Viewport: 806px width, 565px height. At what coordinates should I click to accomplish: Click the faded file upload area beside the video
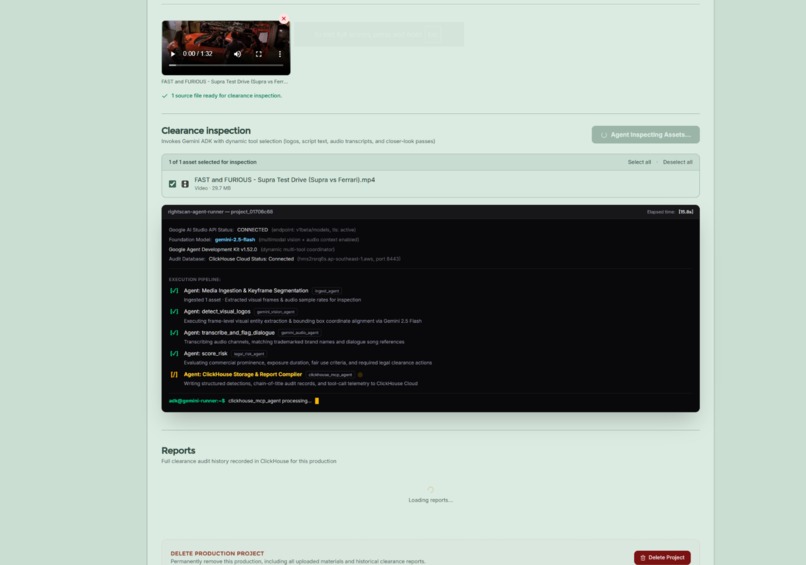[x=378, y=34]
